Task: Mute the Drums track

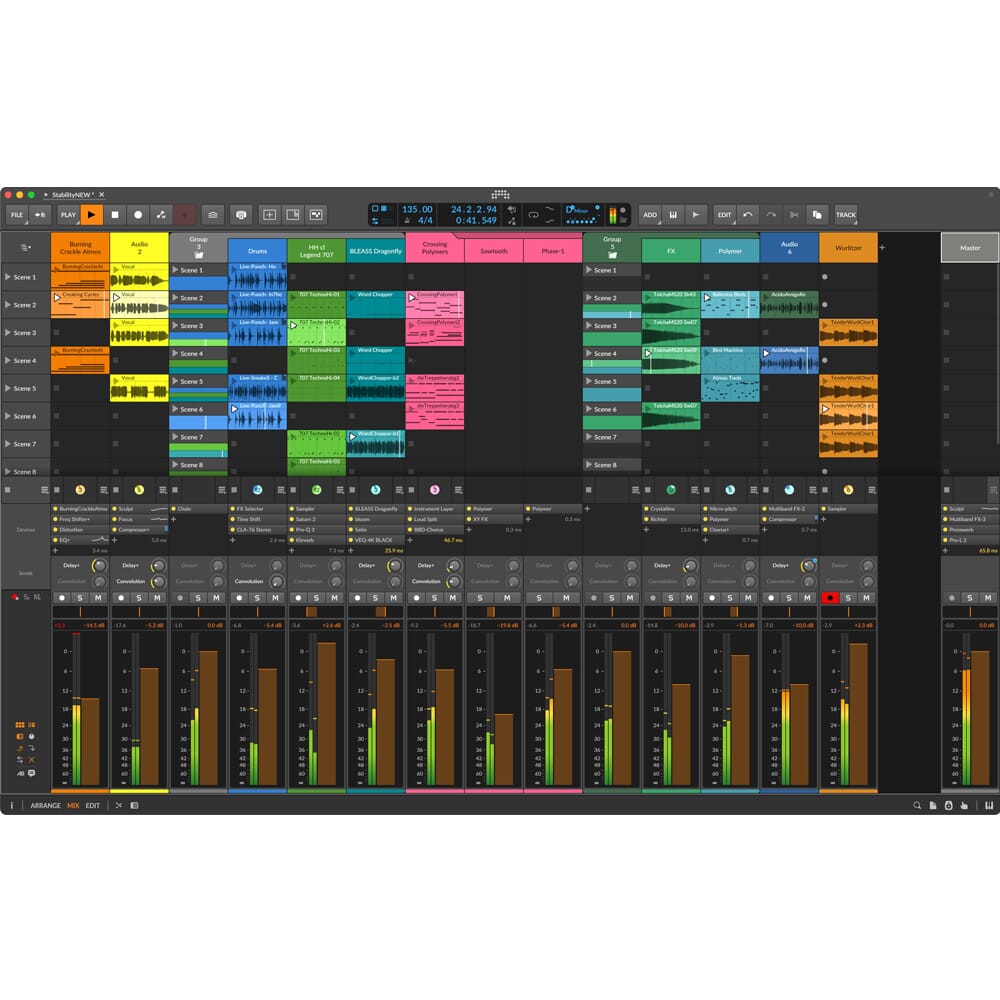Action: [x=276, y=598]
